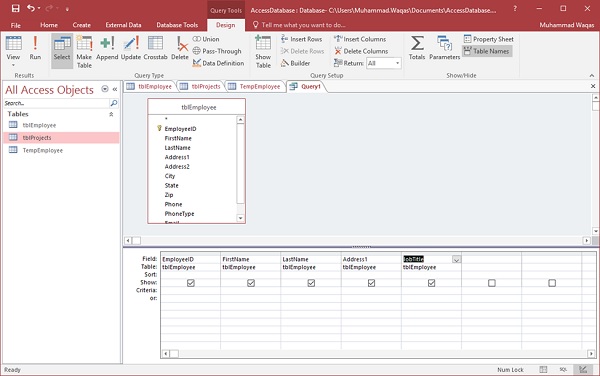The height and width of the screenshot is (376, 600).
Task: Click the design grid right scroll arrow
Action: click(x=592, y=354)
